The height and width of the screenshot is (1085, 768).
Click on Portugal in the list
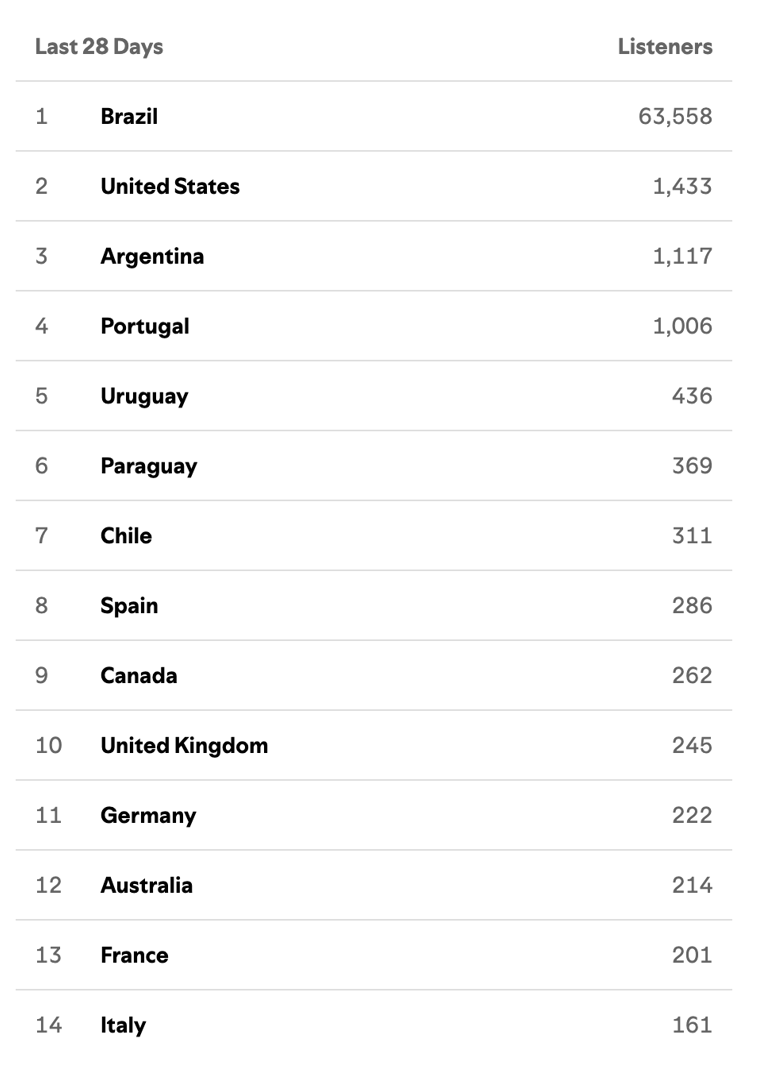click(x=145, y=326)
